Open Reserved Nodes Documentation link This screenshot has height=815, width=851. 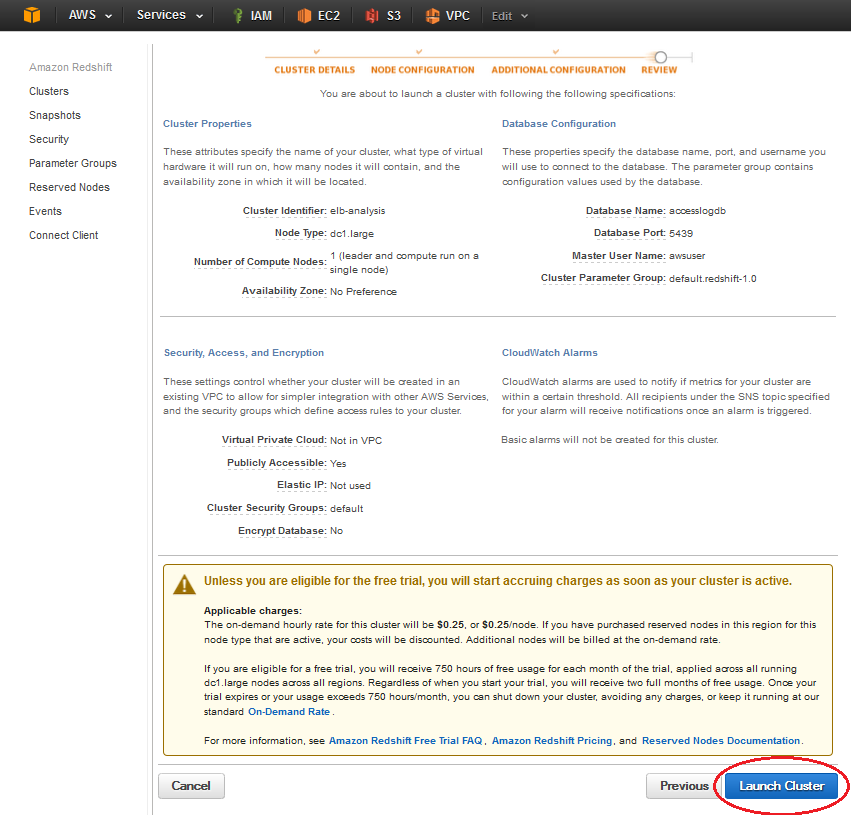coord(721,741)
